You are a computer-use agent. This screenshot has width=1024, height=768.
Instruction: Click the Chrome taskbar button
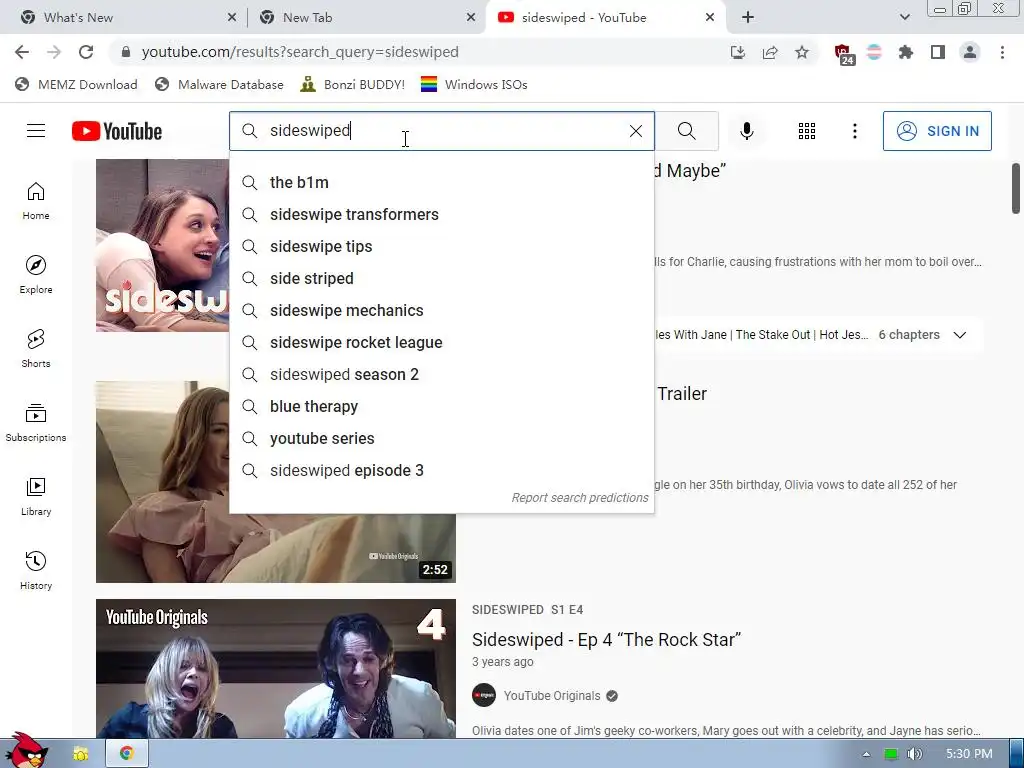127,754
